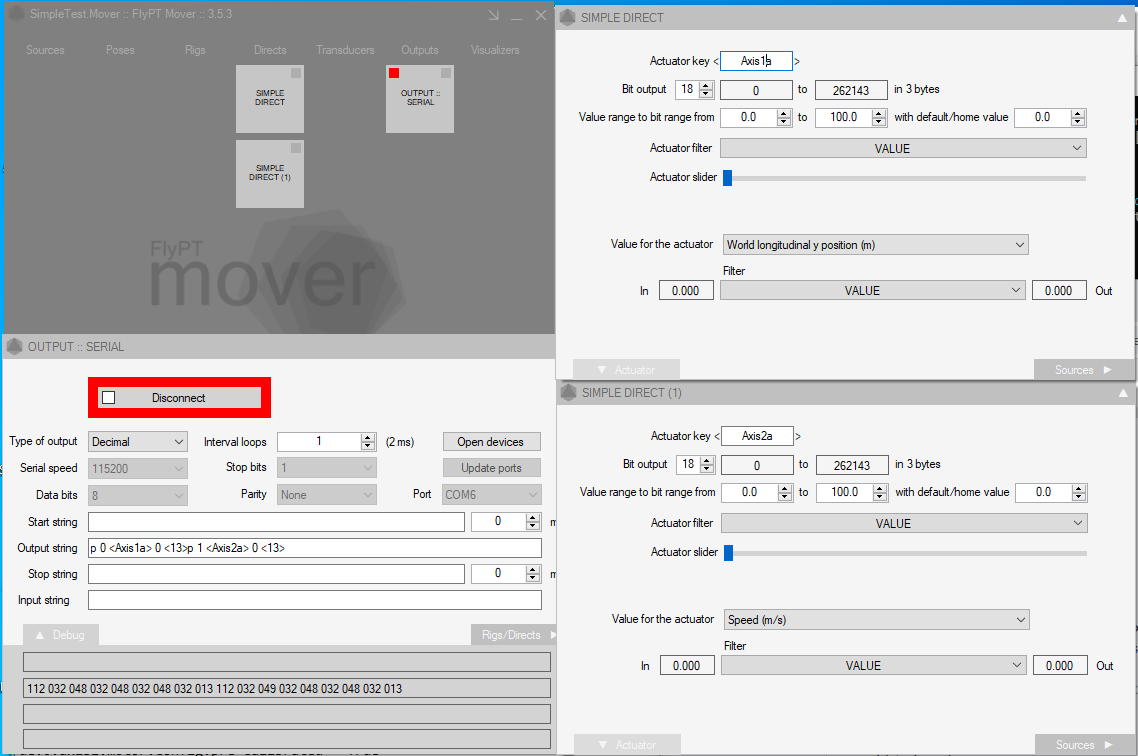Close the FlyPT Mover window
This screenshot has height=756, width=1138.
pyautogui.click(x=541, y=15)
